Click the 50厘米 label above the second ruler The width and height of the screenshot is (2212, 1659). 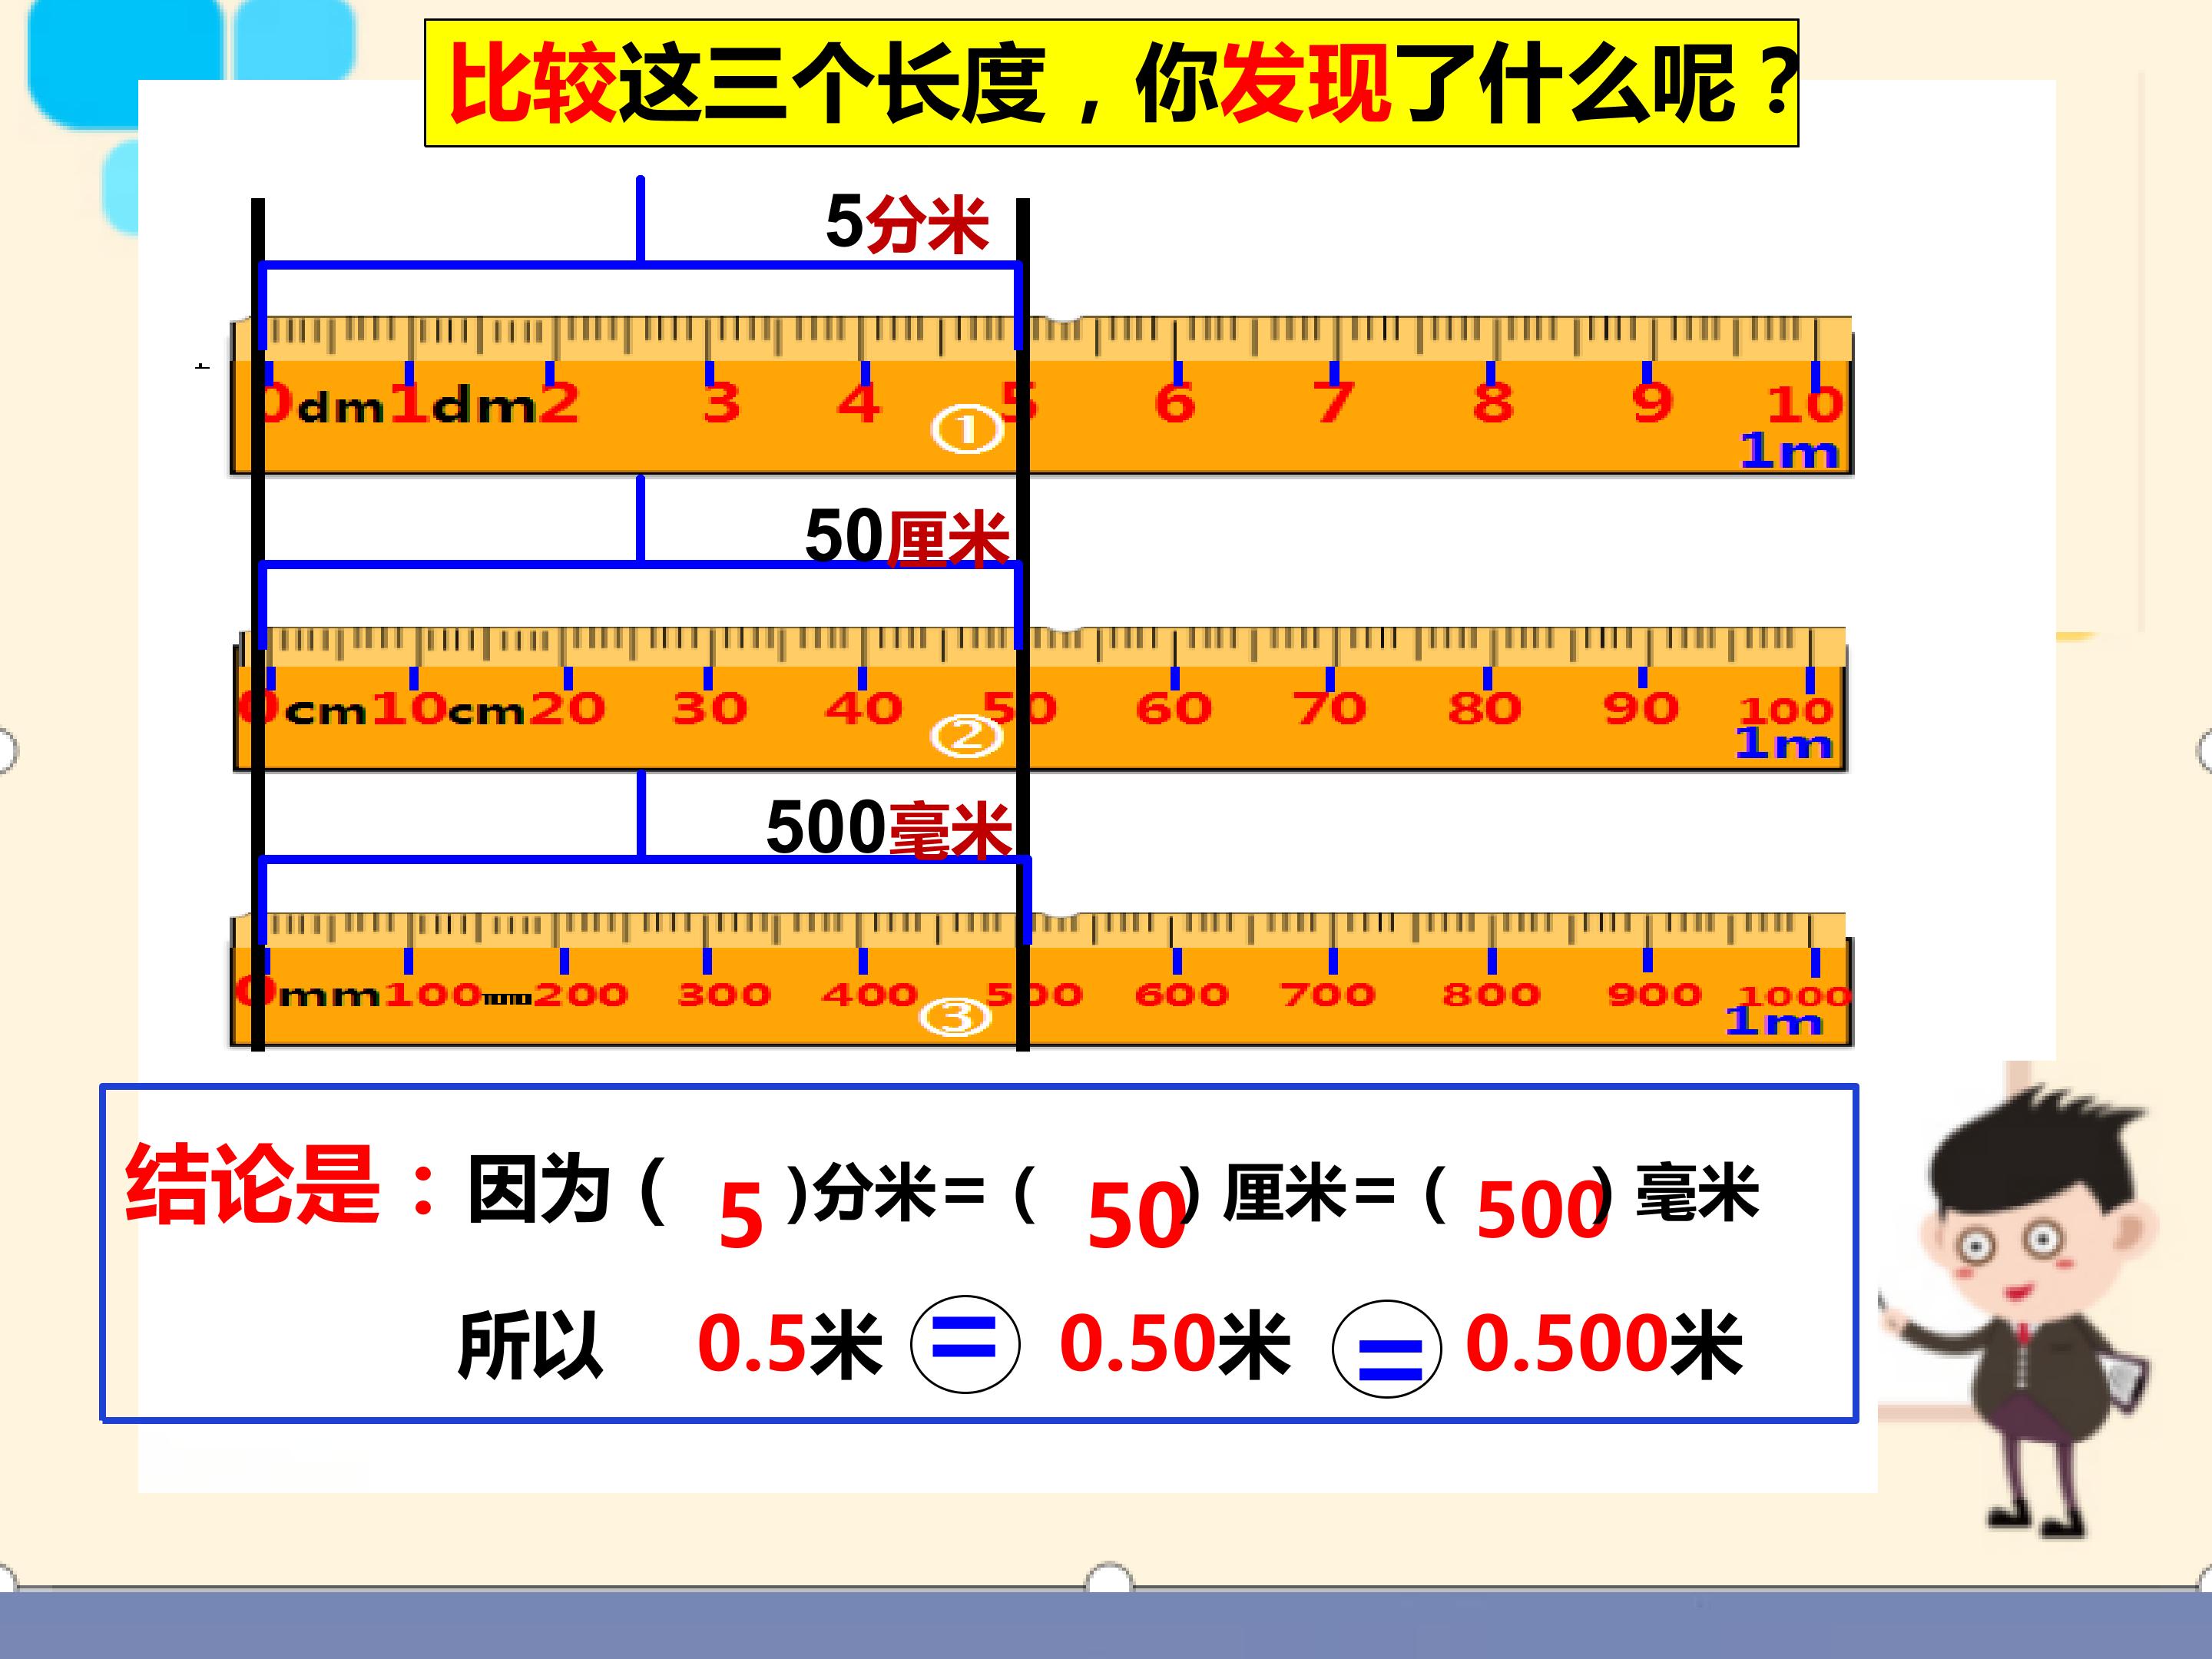[x=907, y=537]
